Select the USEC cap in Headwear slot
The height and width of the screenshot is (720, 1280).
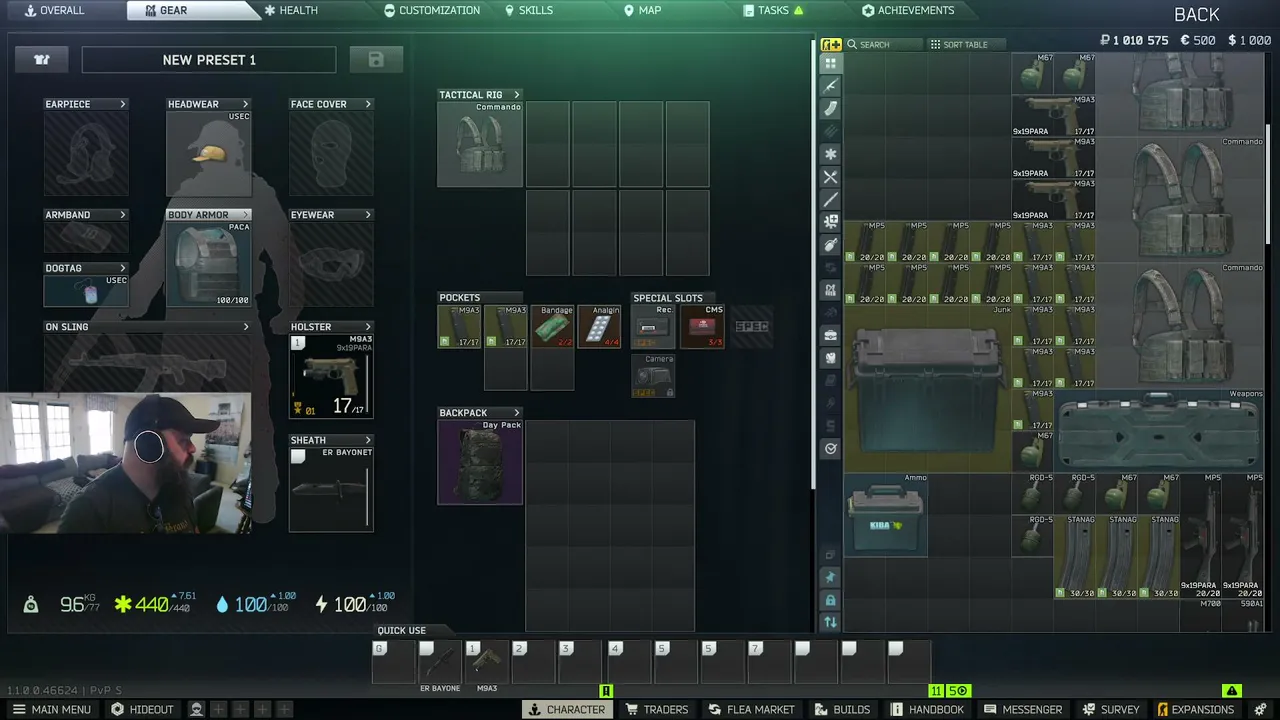tap(209, 154)
